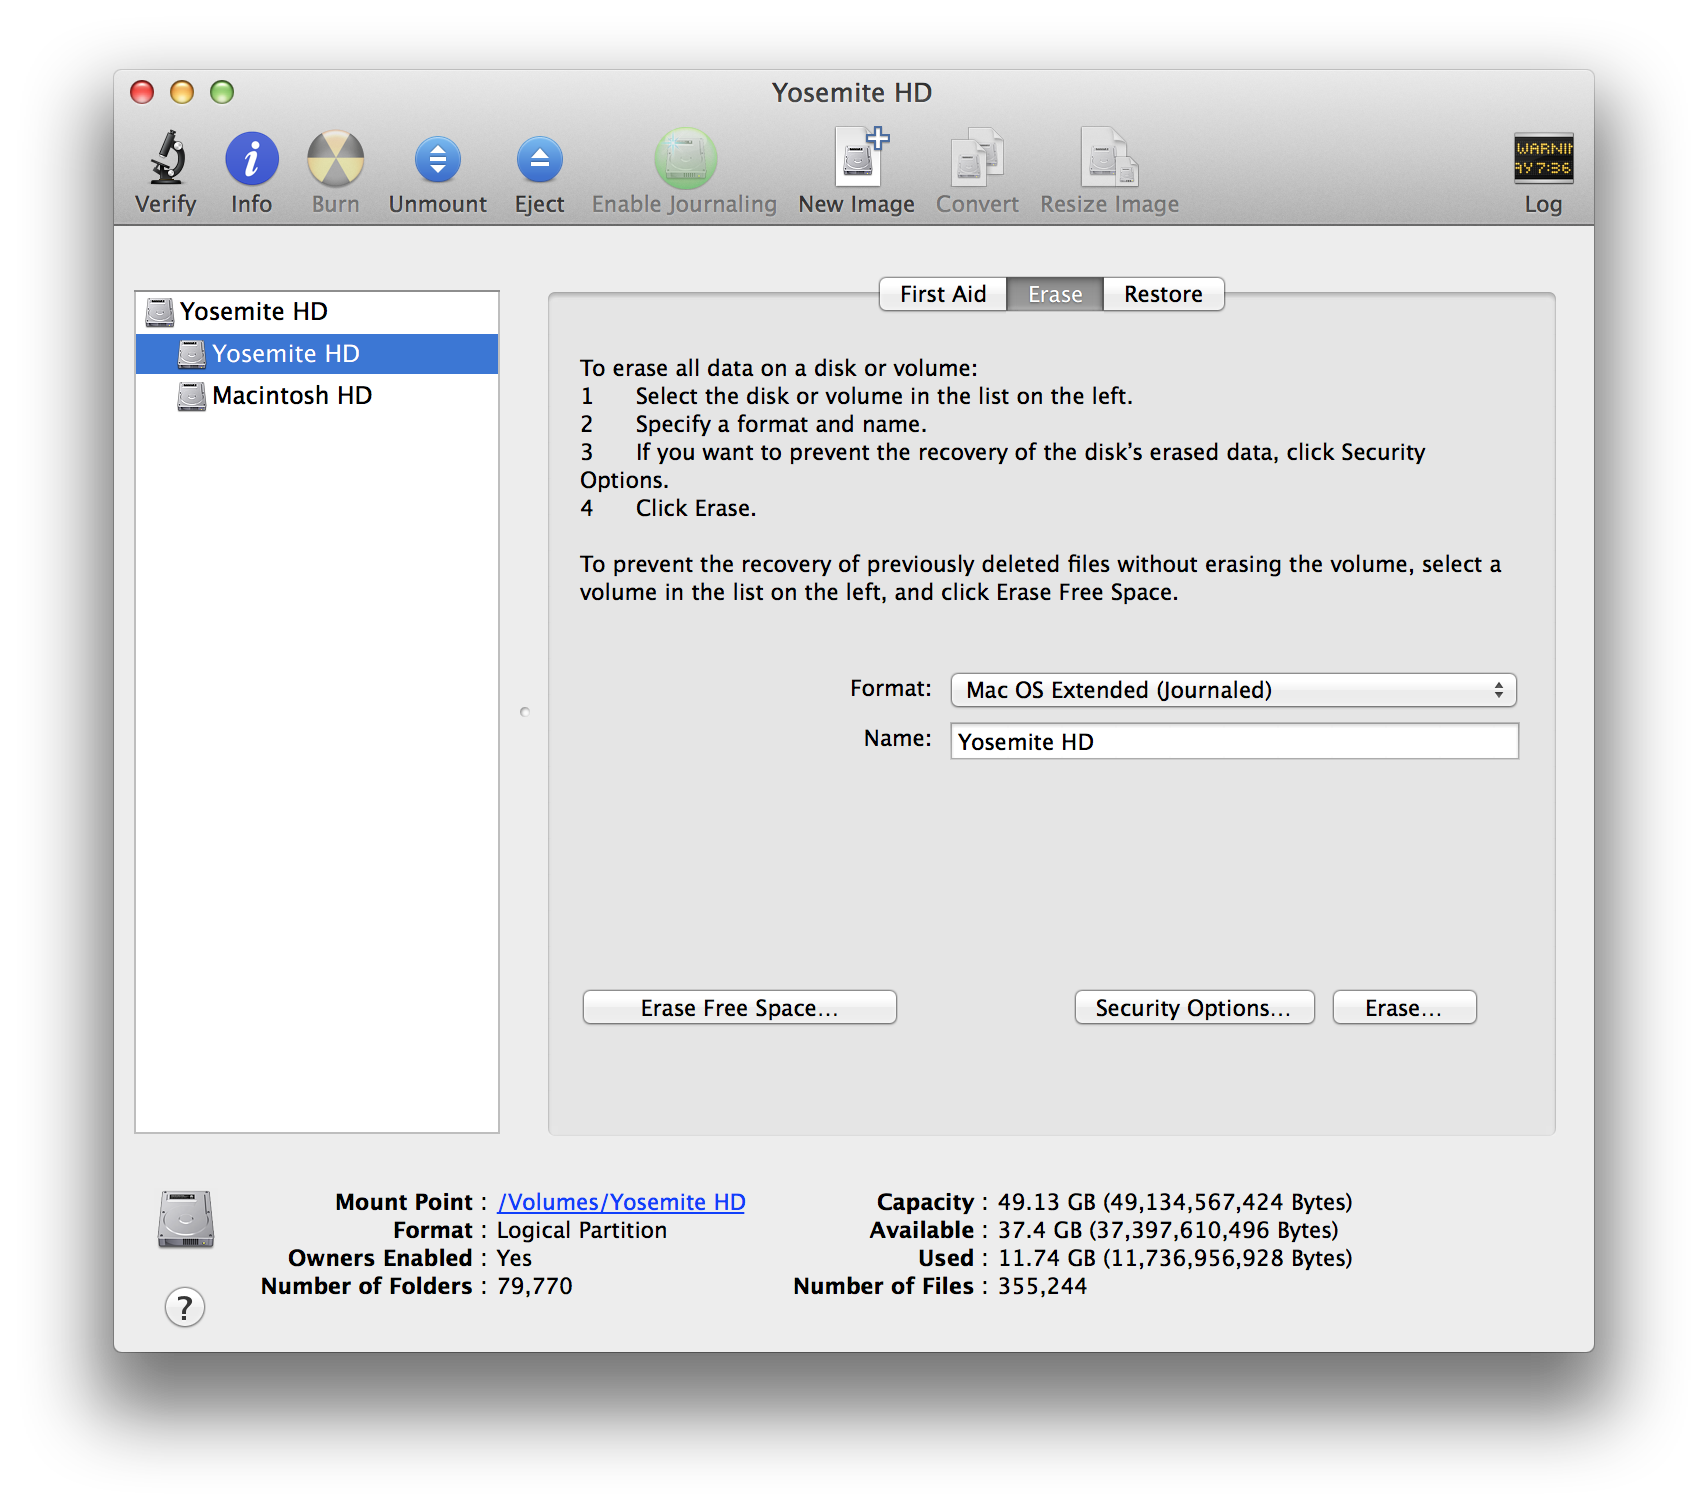
Task: Open help with question mark button
Action: (185, 1307)
